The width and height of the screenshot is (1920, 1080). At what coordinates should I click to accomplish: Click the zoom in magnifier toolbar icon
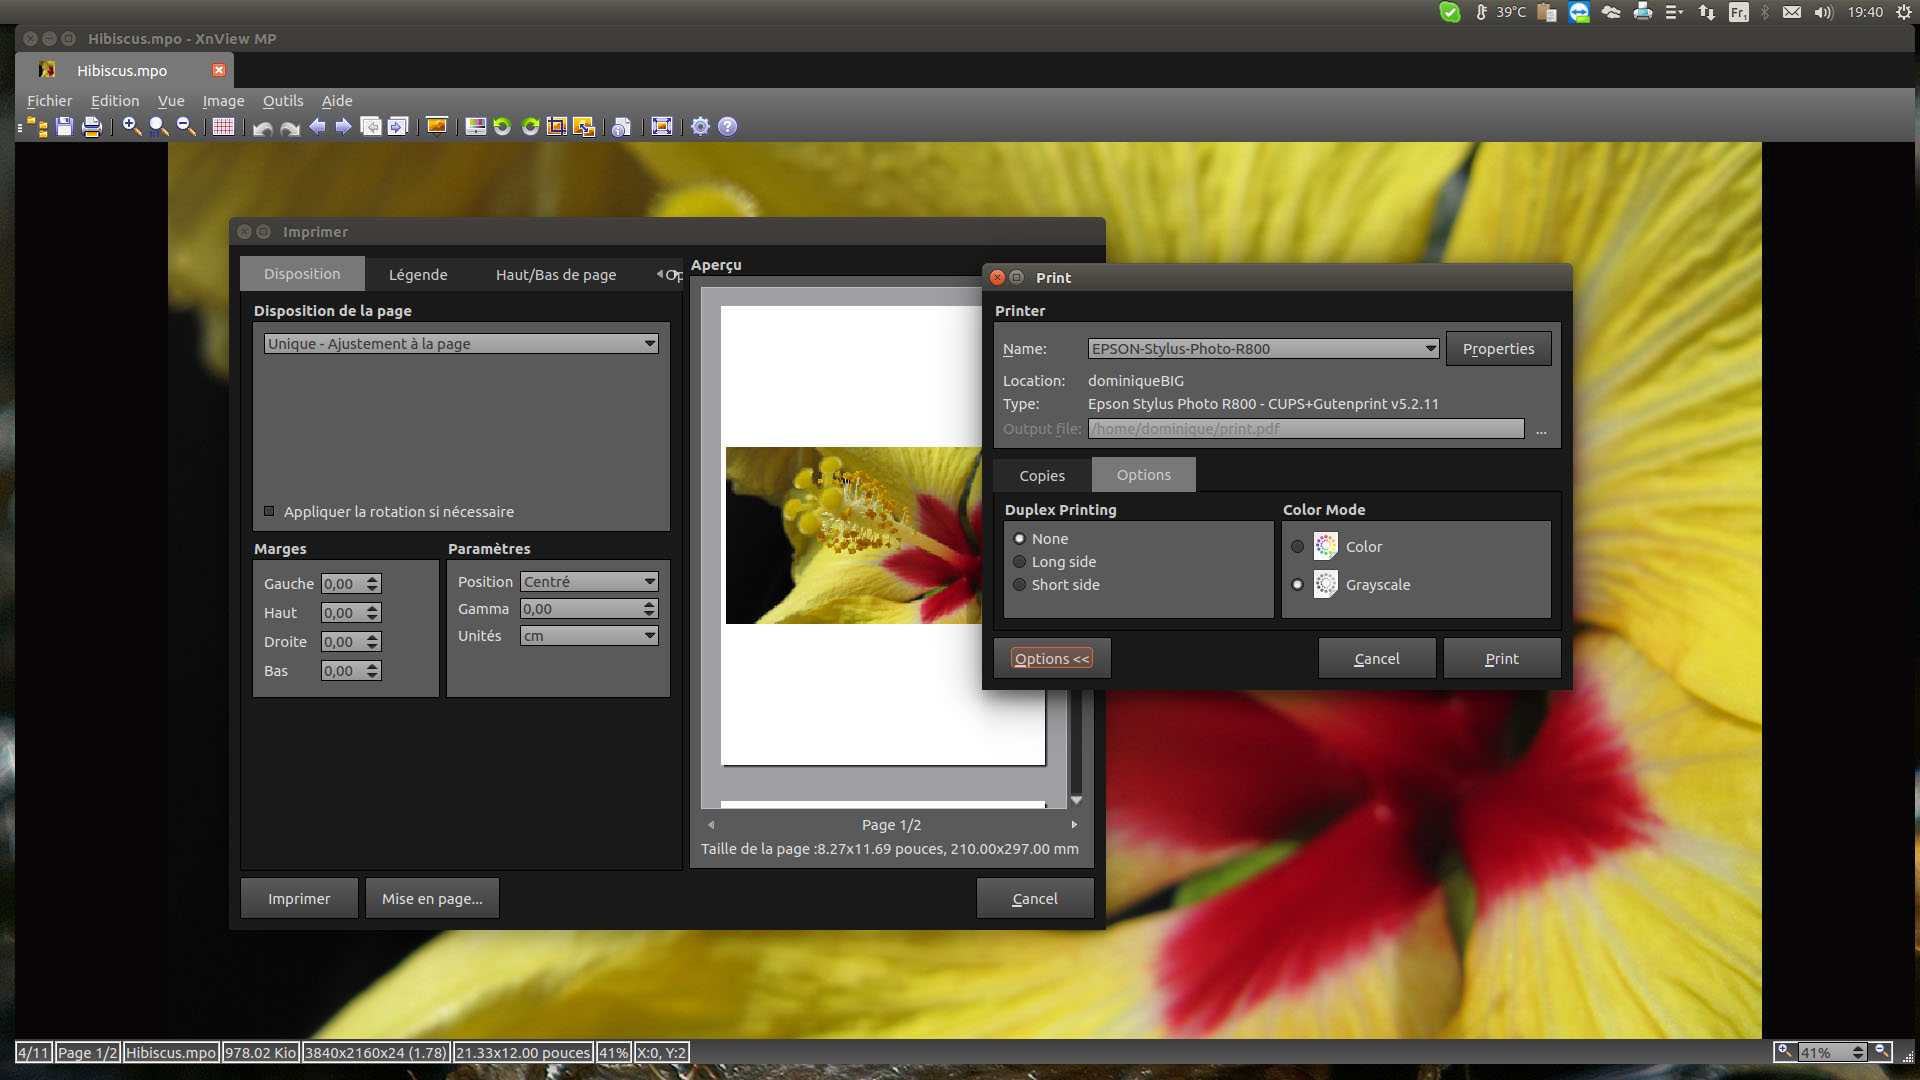[131, 126]
